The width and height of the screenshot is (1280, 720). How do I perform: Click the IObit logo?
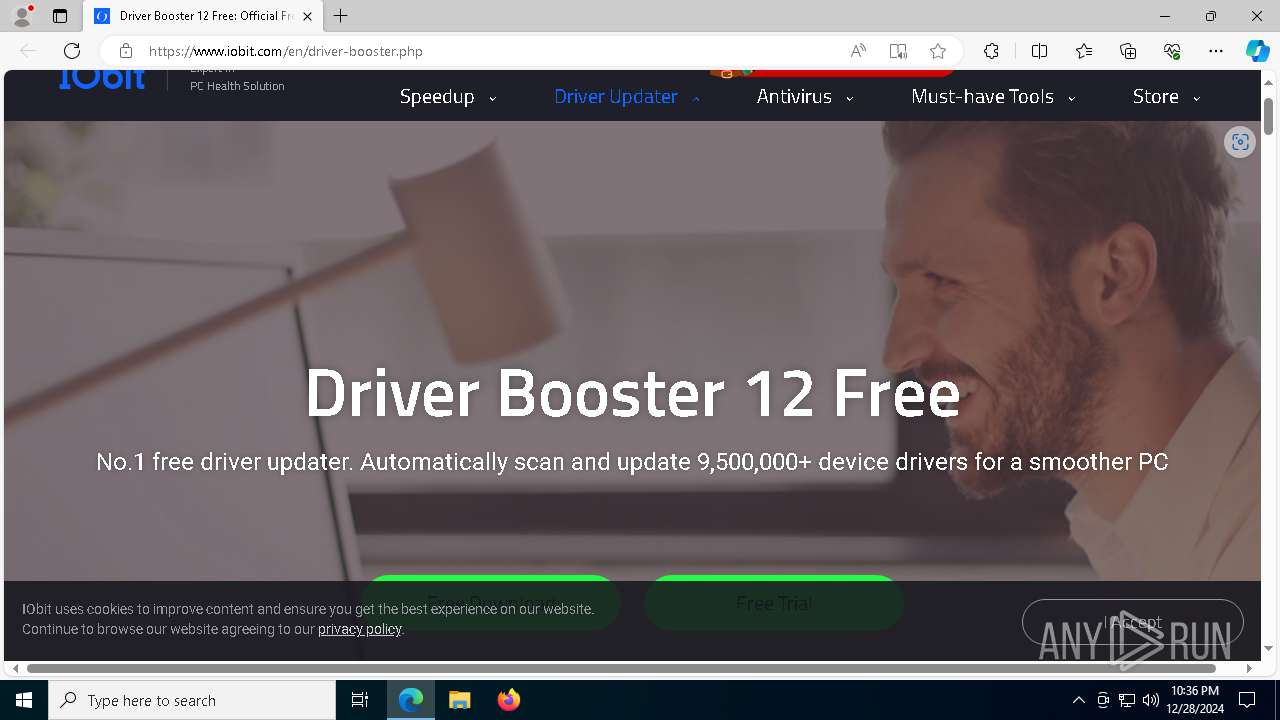coord(102,78)
